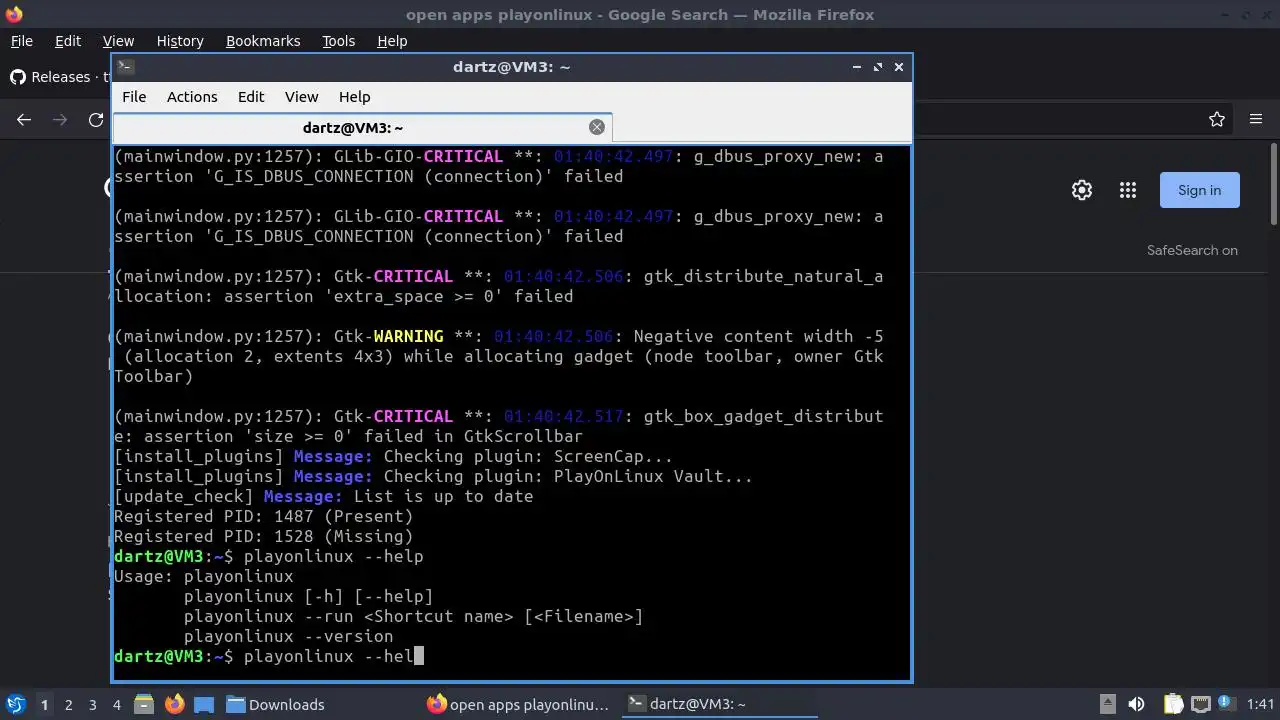
Task: Close the dartz@VM3 terminal tab
Action: click(597, 127)
